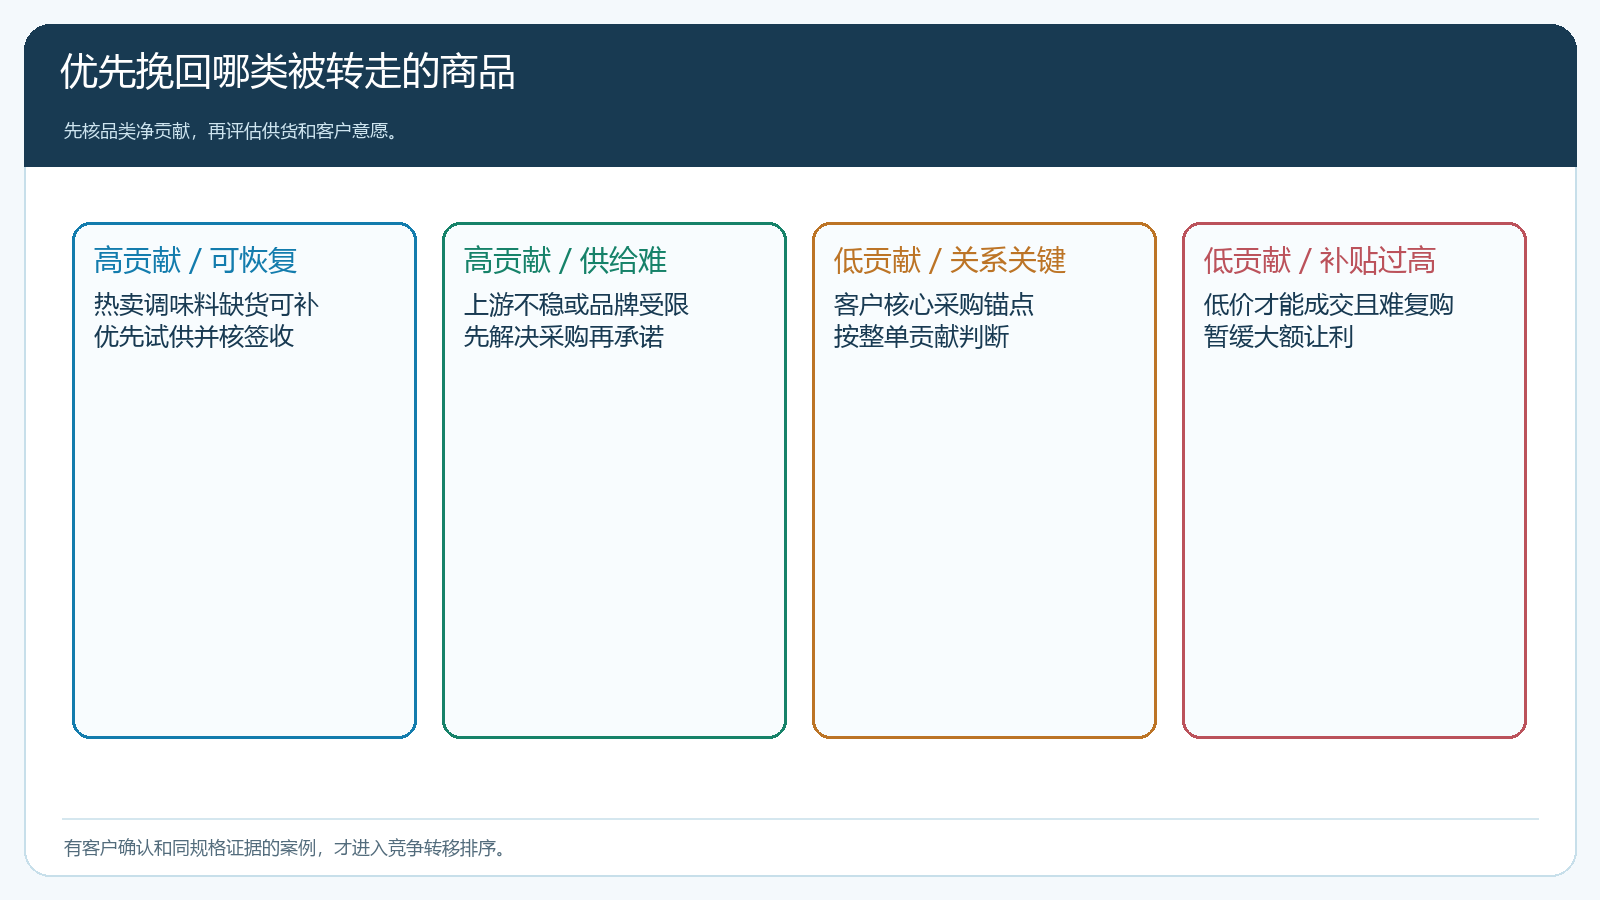This screenshot has height=900, width=1600.
Task: Select the line 低价才能成交且难复购
Action: pyautogui.click(x=1329, y=304)
